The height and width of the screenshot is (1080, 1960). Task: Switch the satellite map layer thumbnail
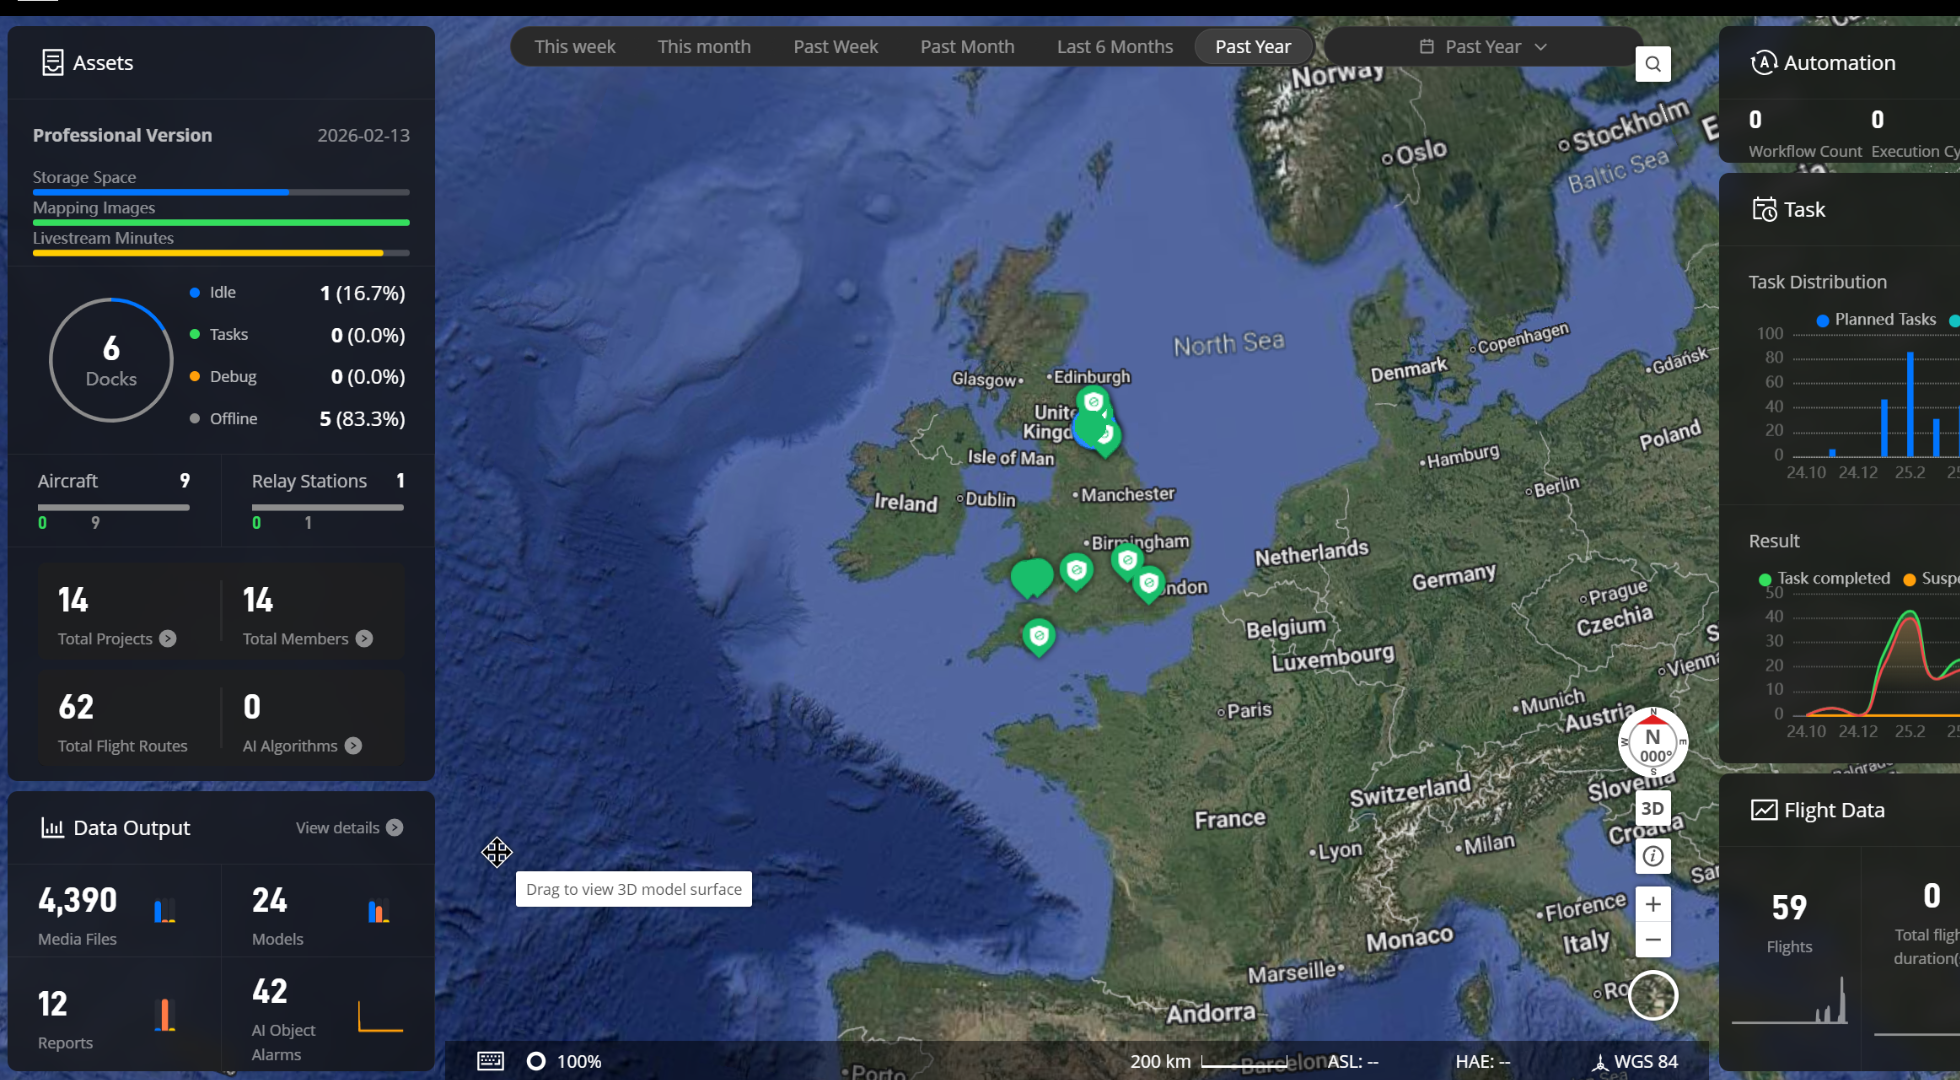click(1653, 995)
